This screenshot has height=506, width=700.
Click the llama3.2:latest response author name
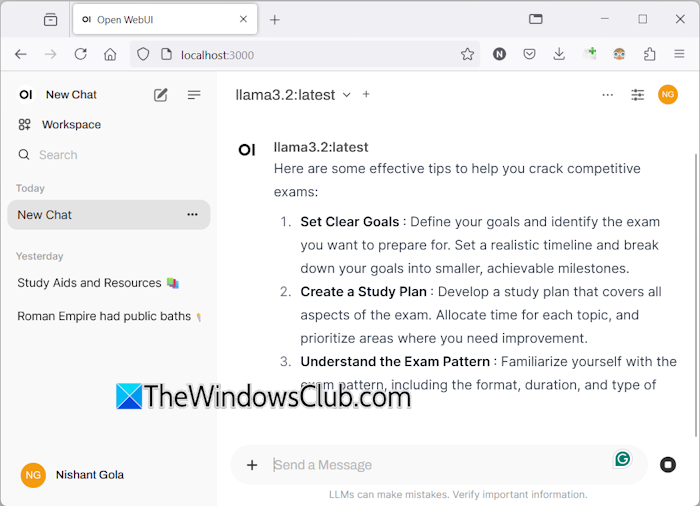(321, 147)
